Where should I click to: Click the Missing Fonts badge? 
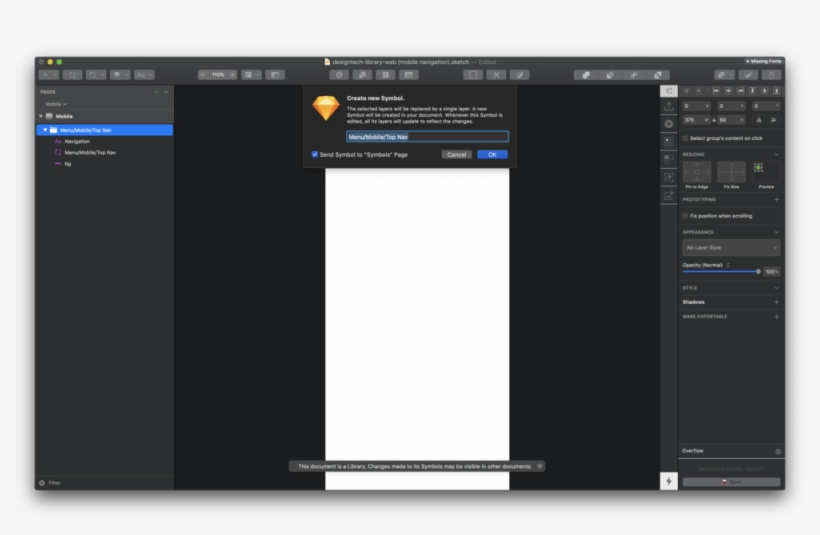pyautogui.click(x=763, y=61)
